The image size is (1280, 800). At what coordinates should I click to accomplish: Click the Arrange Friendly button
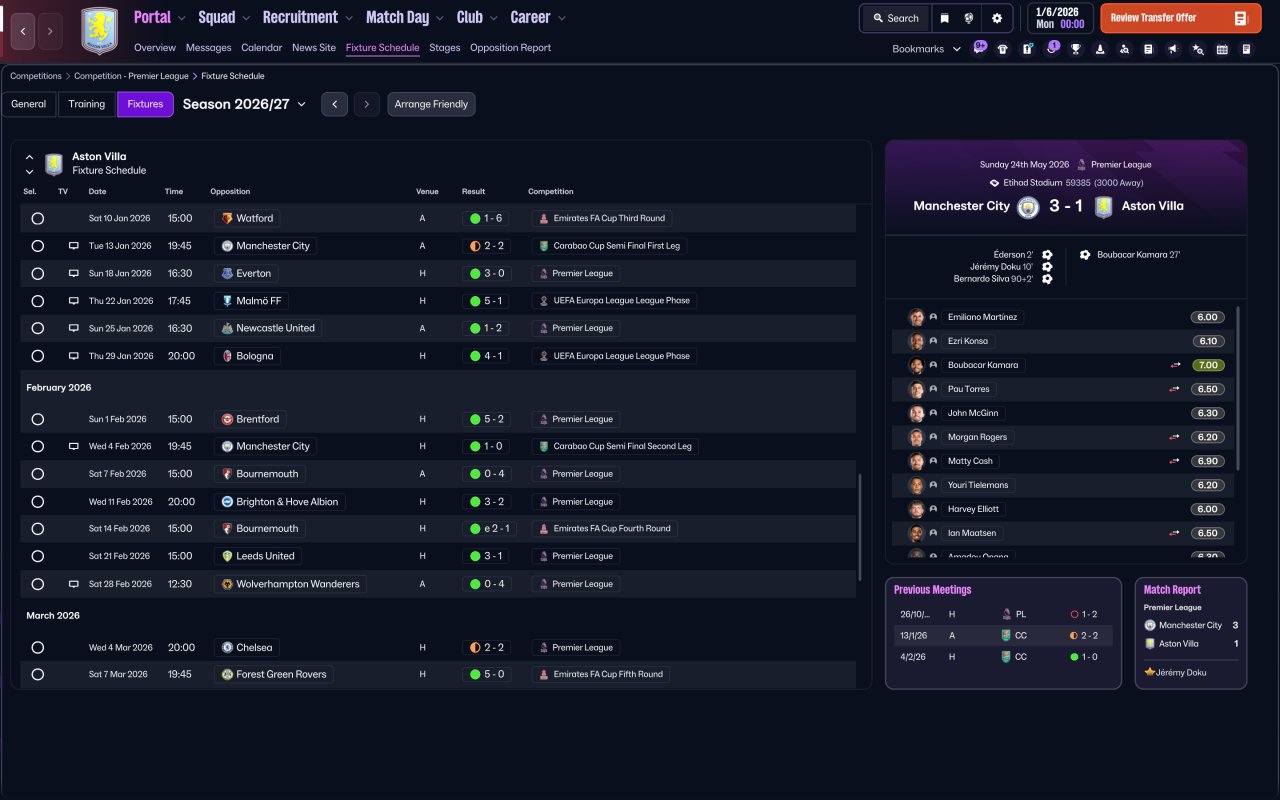(431, 104)
